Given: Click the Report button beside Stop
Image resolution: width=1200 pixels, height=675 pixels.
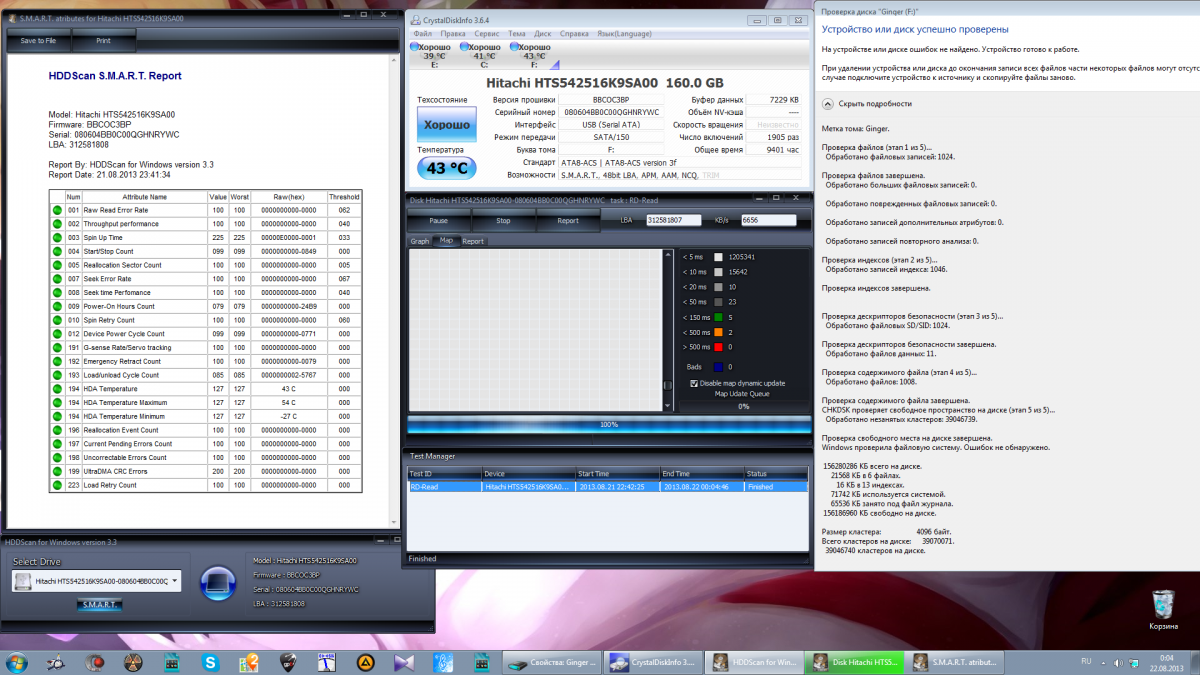Looking at the screenshot, I should point(568,220).
